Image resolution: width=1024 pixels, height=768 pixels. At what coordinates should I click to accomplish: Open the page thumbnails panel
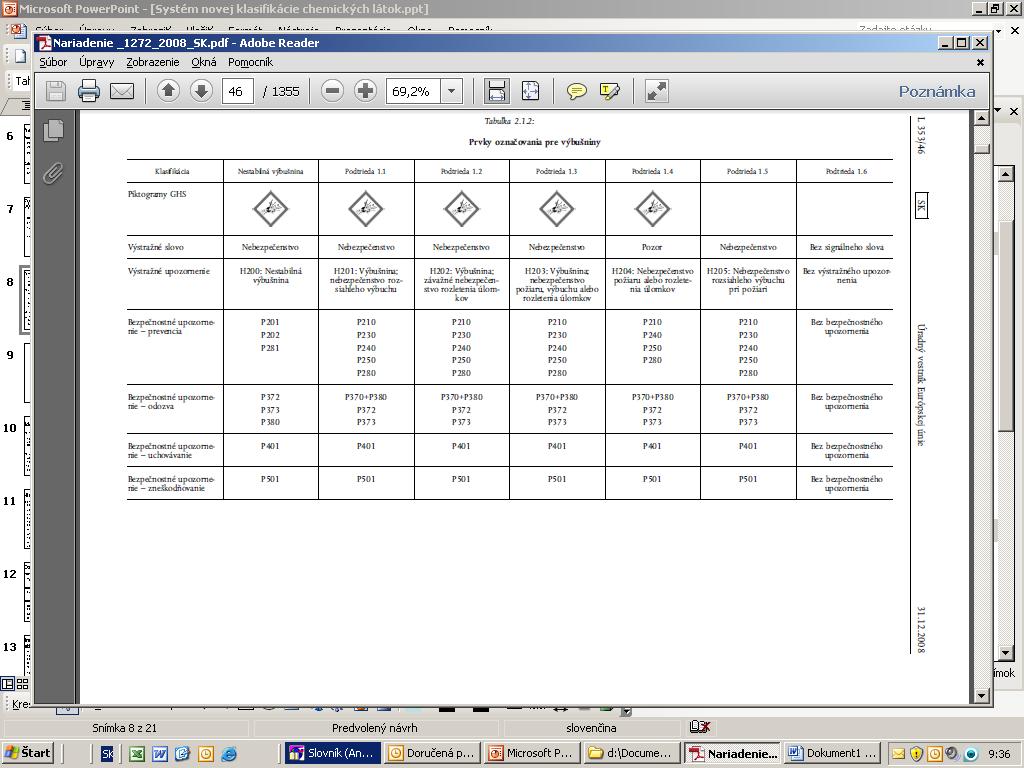(54, 131)
